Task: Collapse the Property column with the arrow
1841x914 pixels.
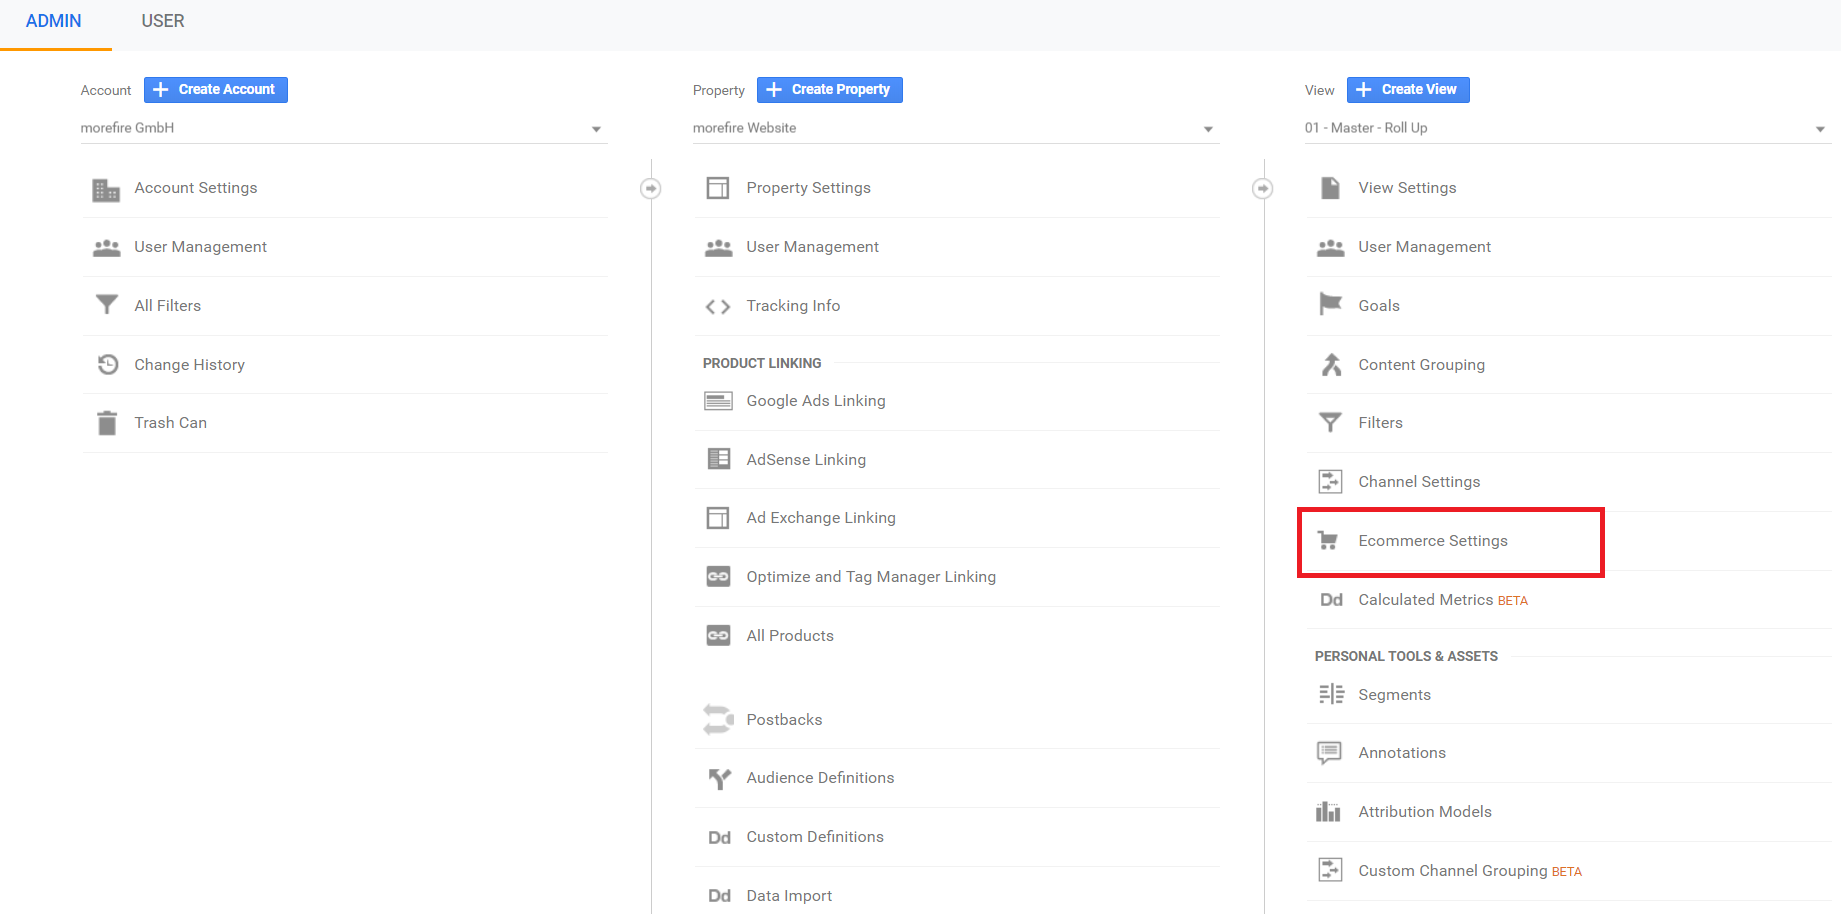Action: pos(1263,187)
